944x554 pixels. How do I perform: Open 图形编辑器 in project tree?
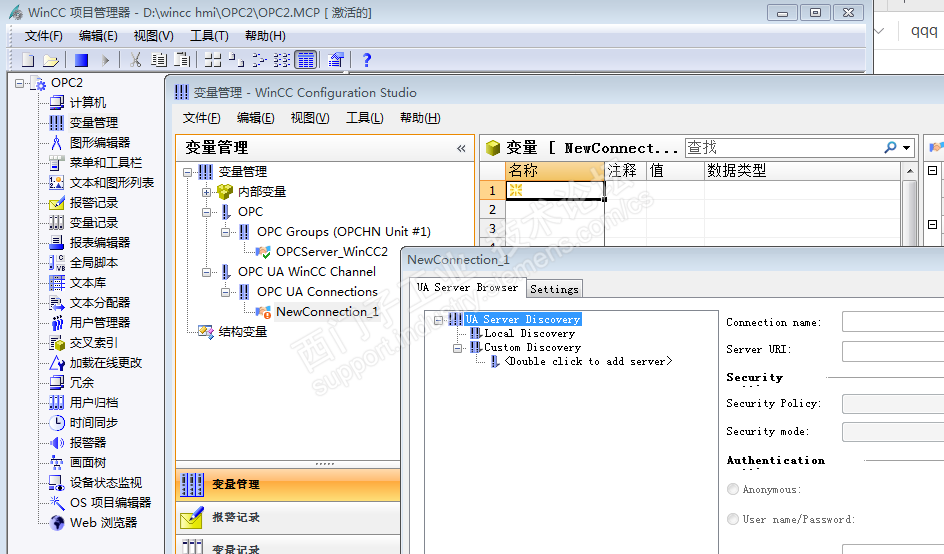pos(100,143)
